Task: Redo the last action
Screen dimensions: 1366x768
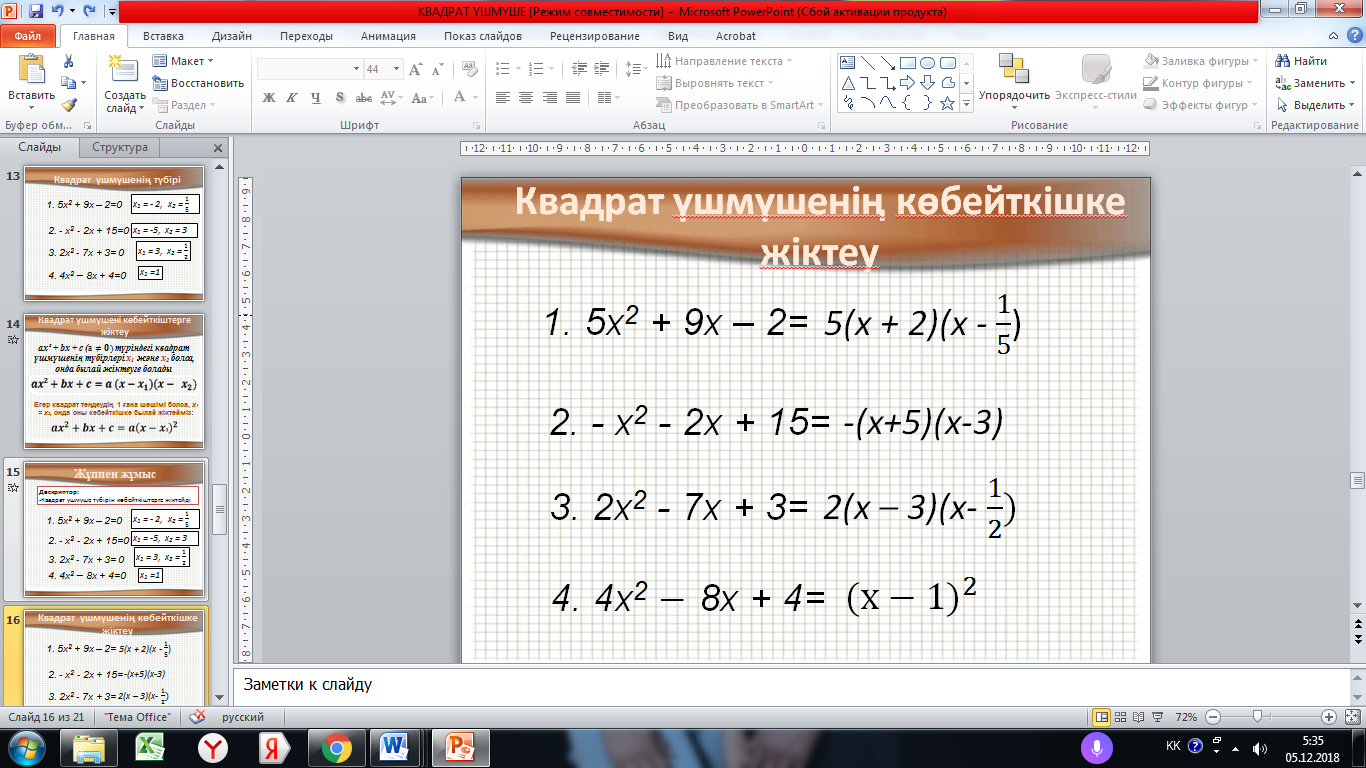Action: [x=89, y=12]
